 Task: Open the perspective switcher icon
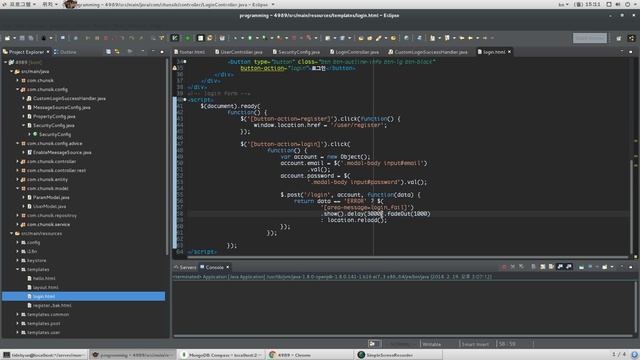[x=619, y=38]
